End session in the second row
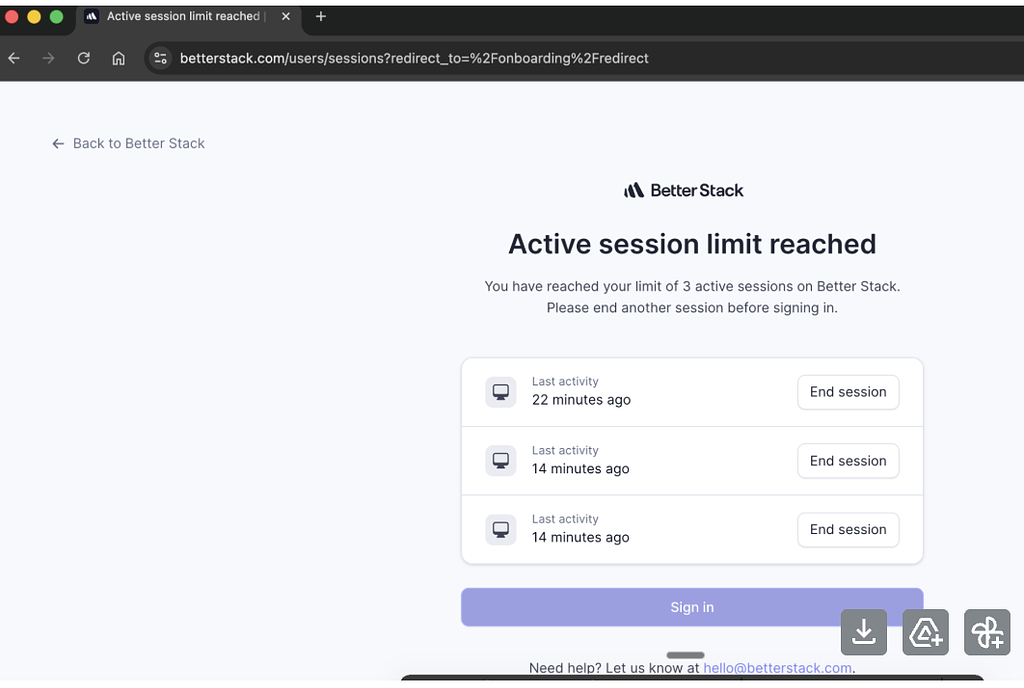The width and height of the screenshot is (1024, 688). (847, 461)
